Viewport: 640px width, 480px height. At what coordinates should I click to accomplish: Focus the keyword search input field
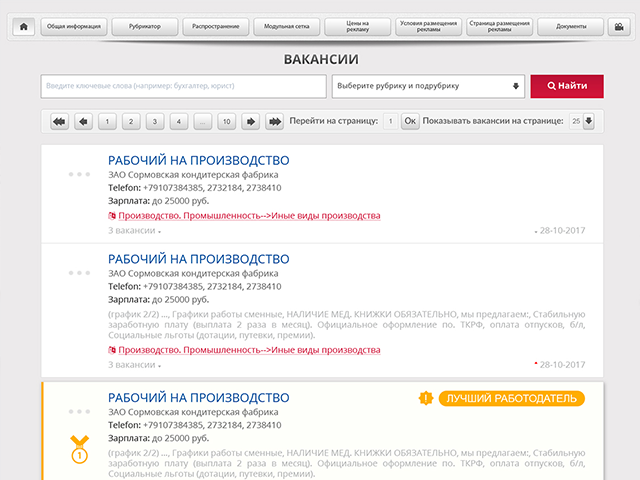pyautogui.click(x=184, y=86)
